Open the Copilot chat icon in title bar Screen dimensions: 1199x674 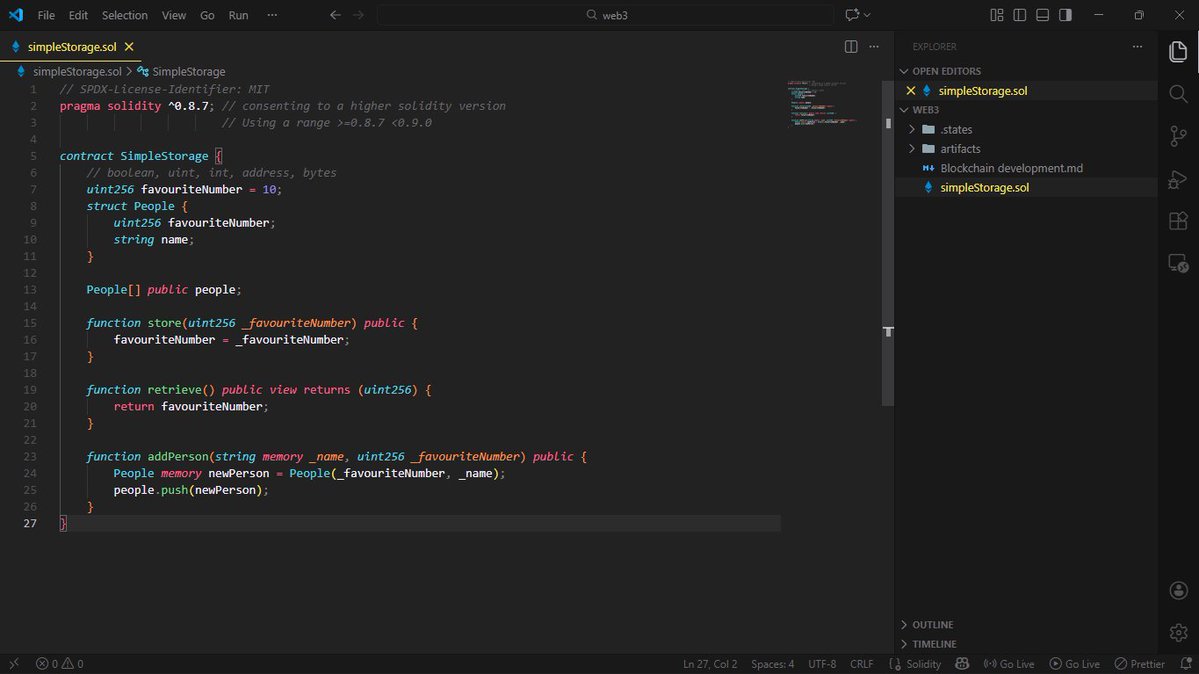click(852, 15)
